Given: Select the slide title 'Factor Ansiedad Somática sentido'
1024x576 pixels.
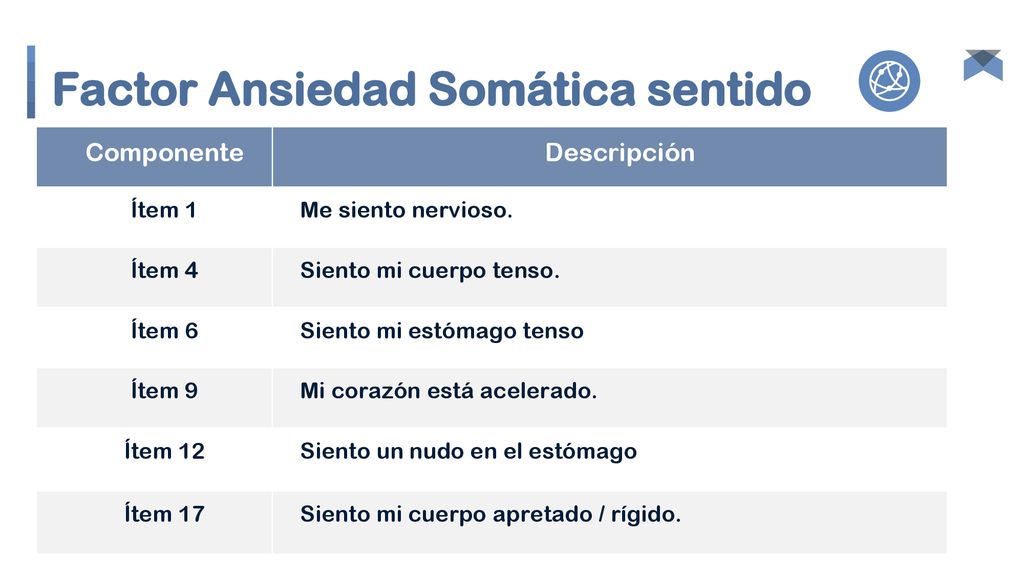Looking at the screenshot, I should (431, 89).
